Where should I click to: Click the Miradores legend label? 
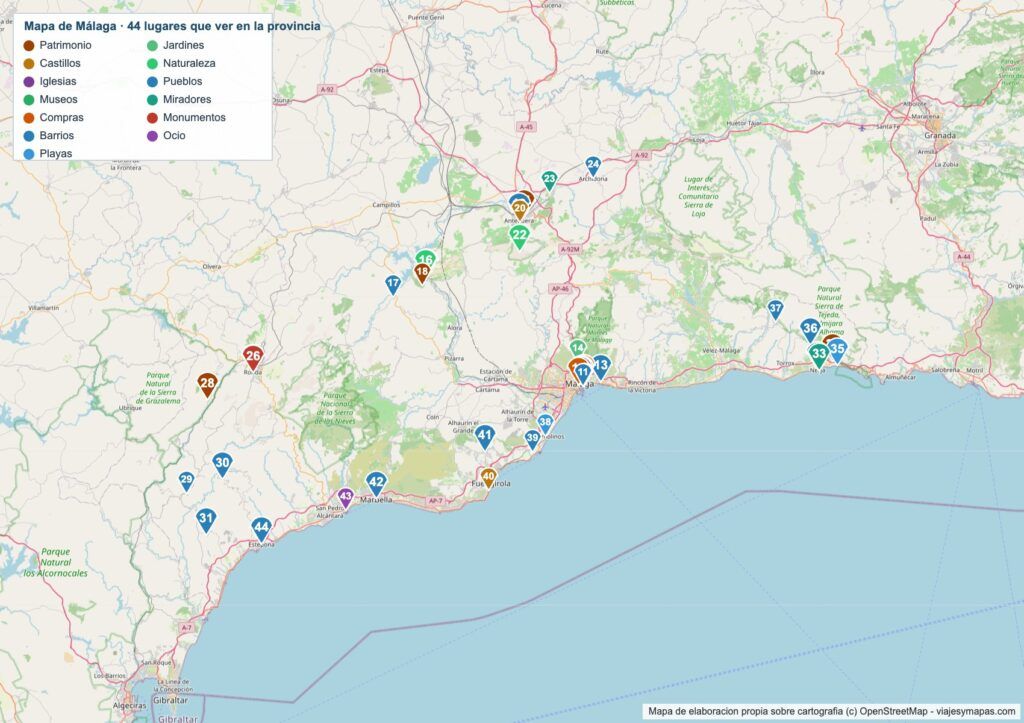[187, 99]
